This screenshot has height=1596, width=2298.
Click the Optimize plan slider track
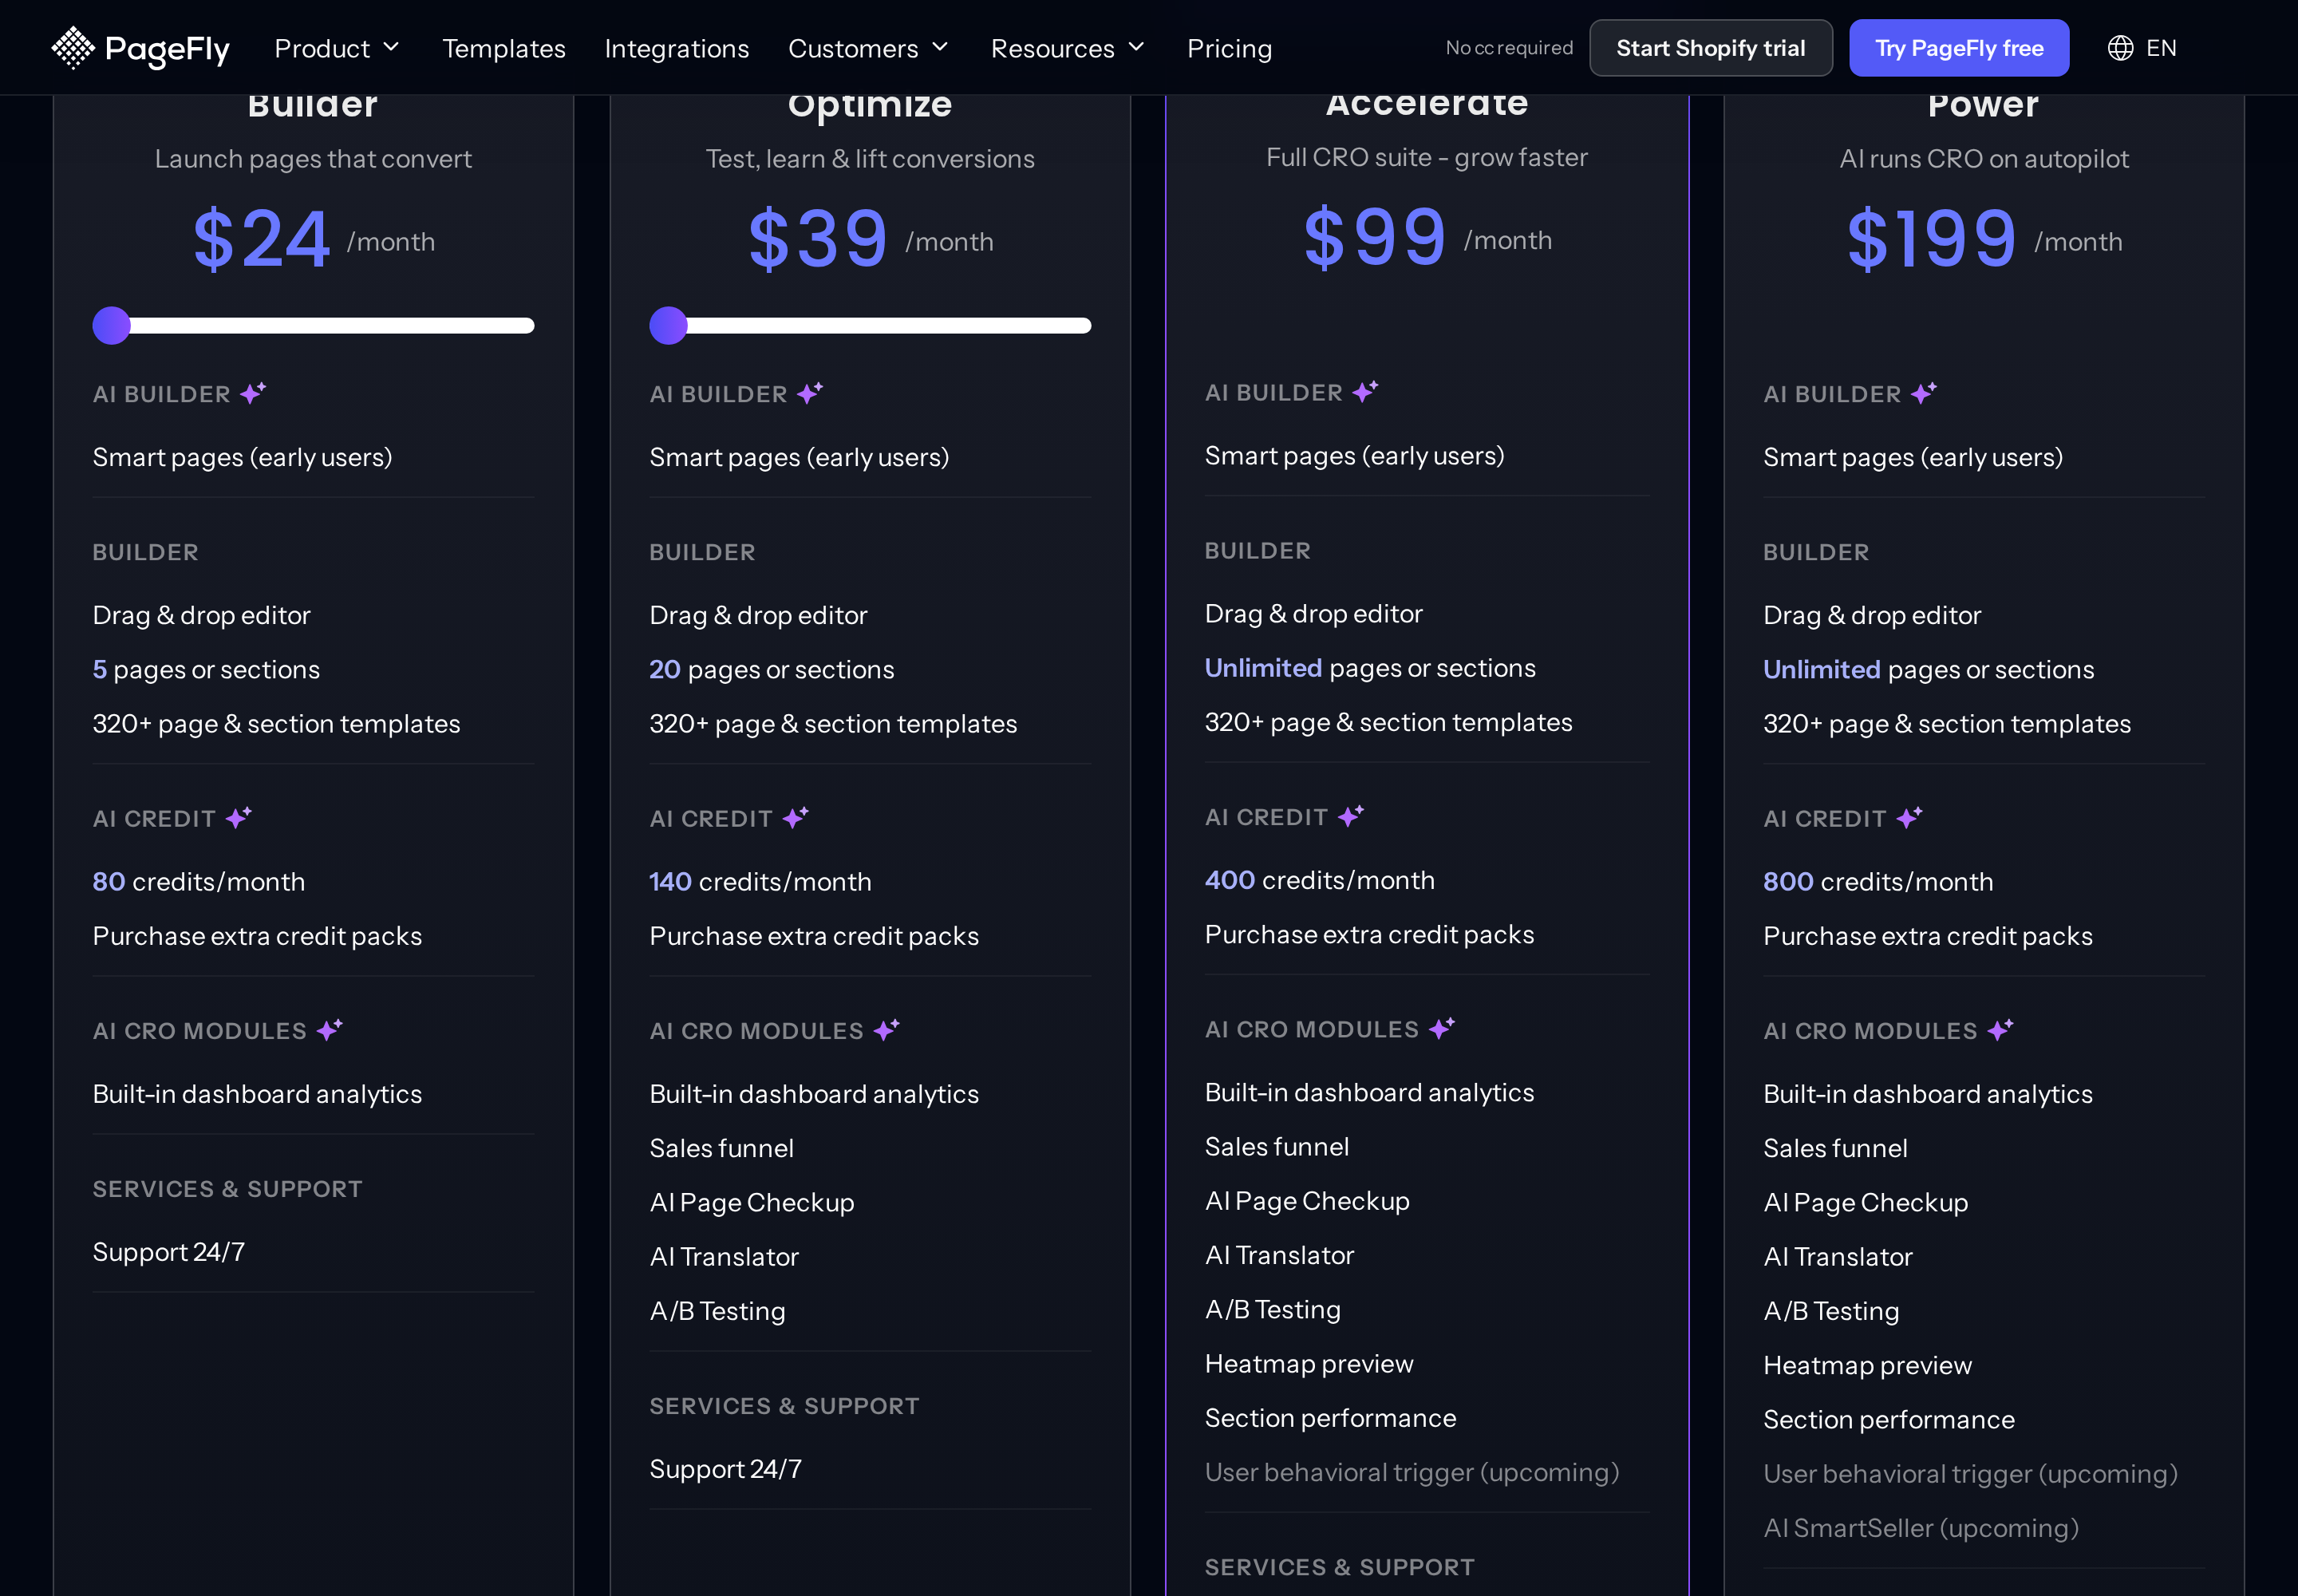pyautogui.click(x=871, y=325)
